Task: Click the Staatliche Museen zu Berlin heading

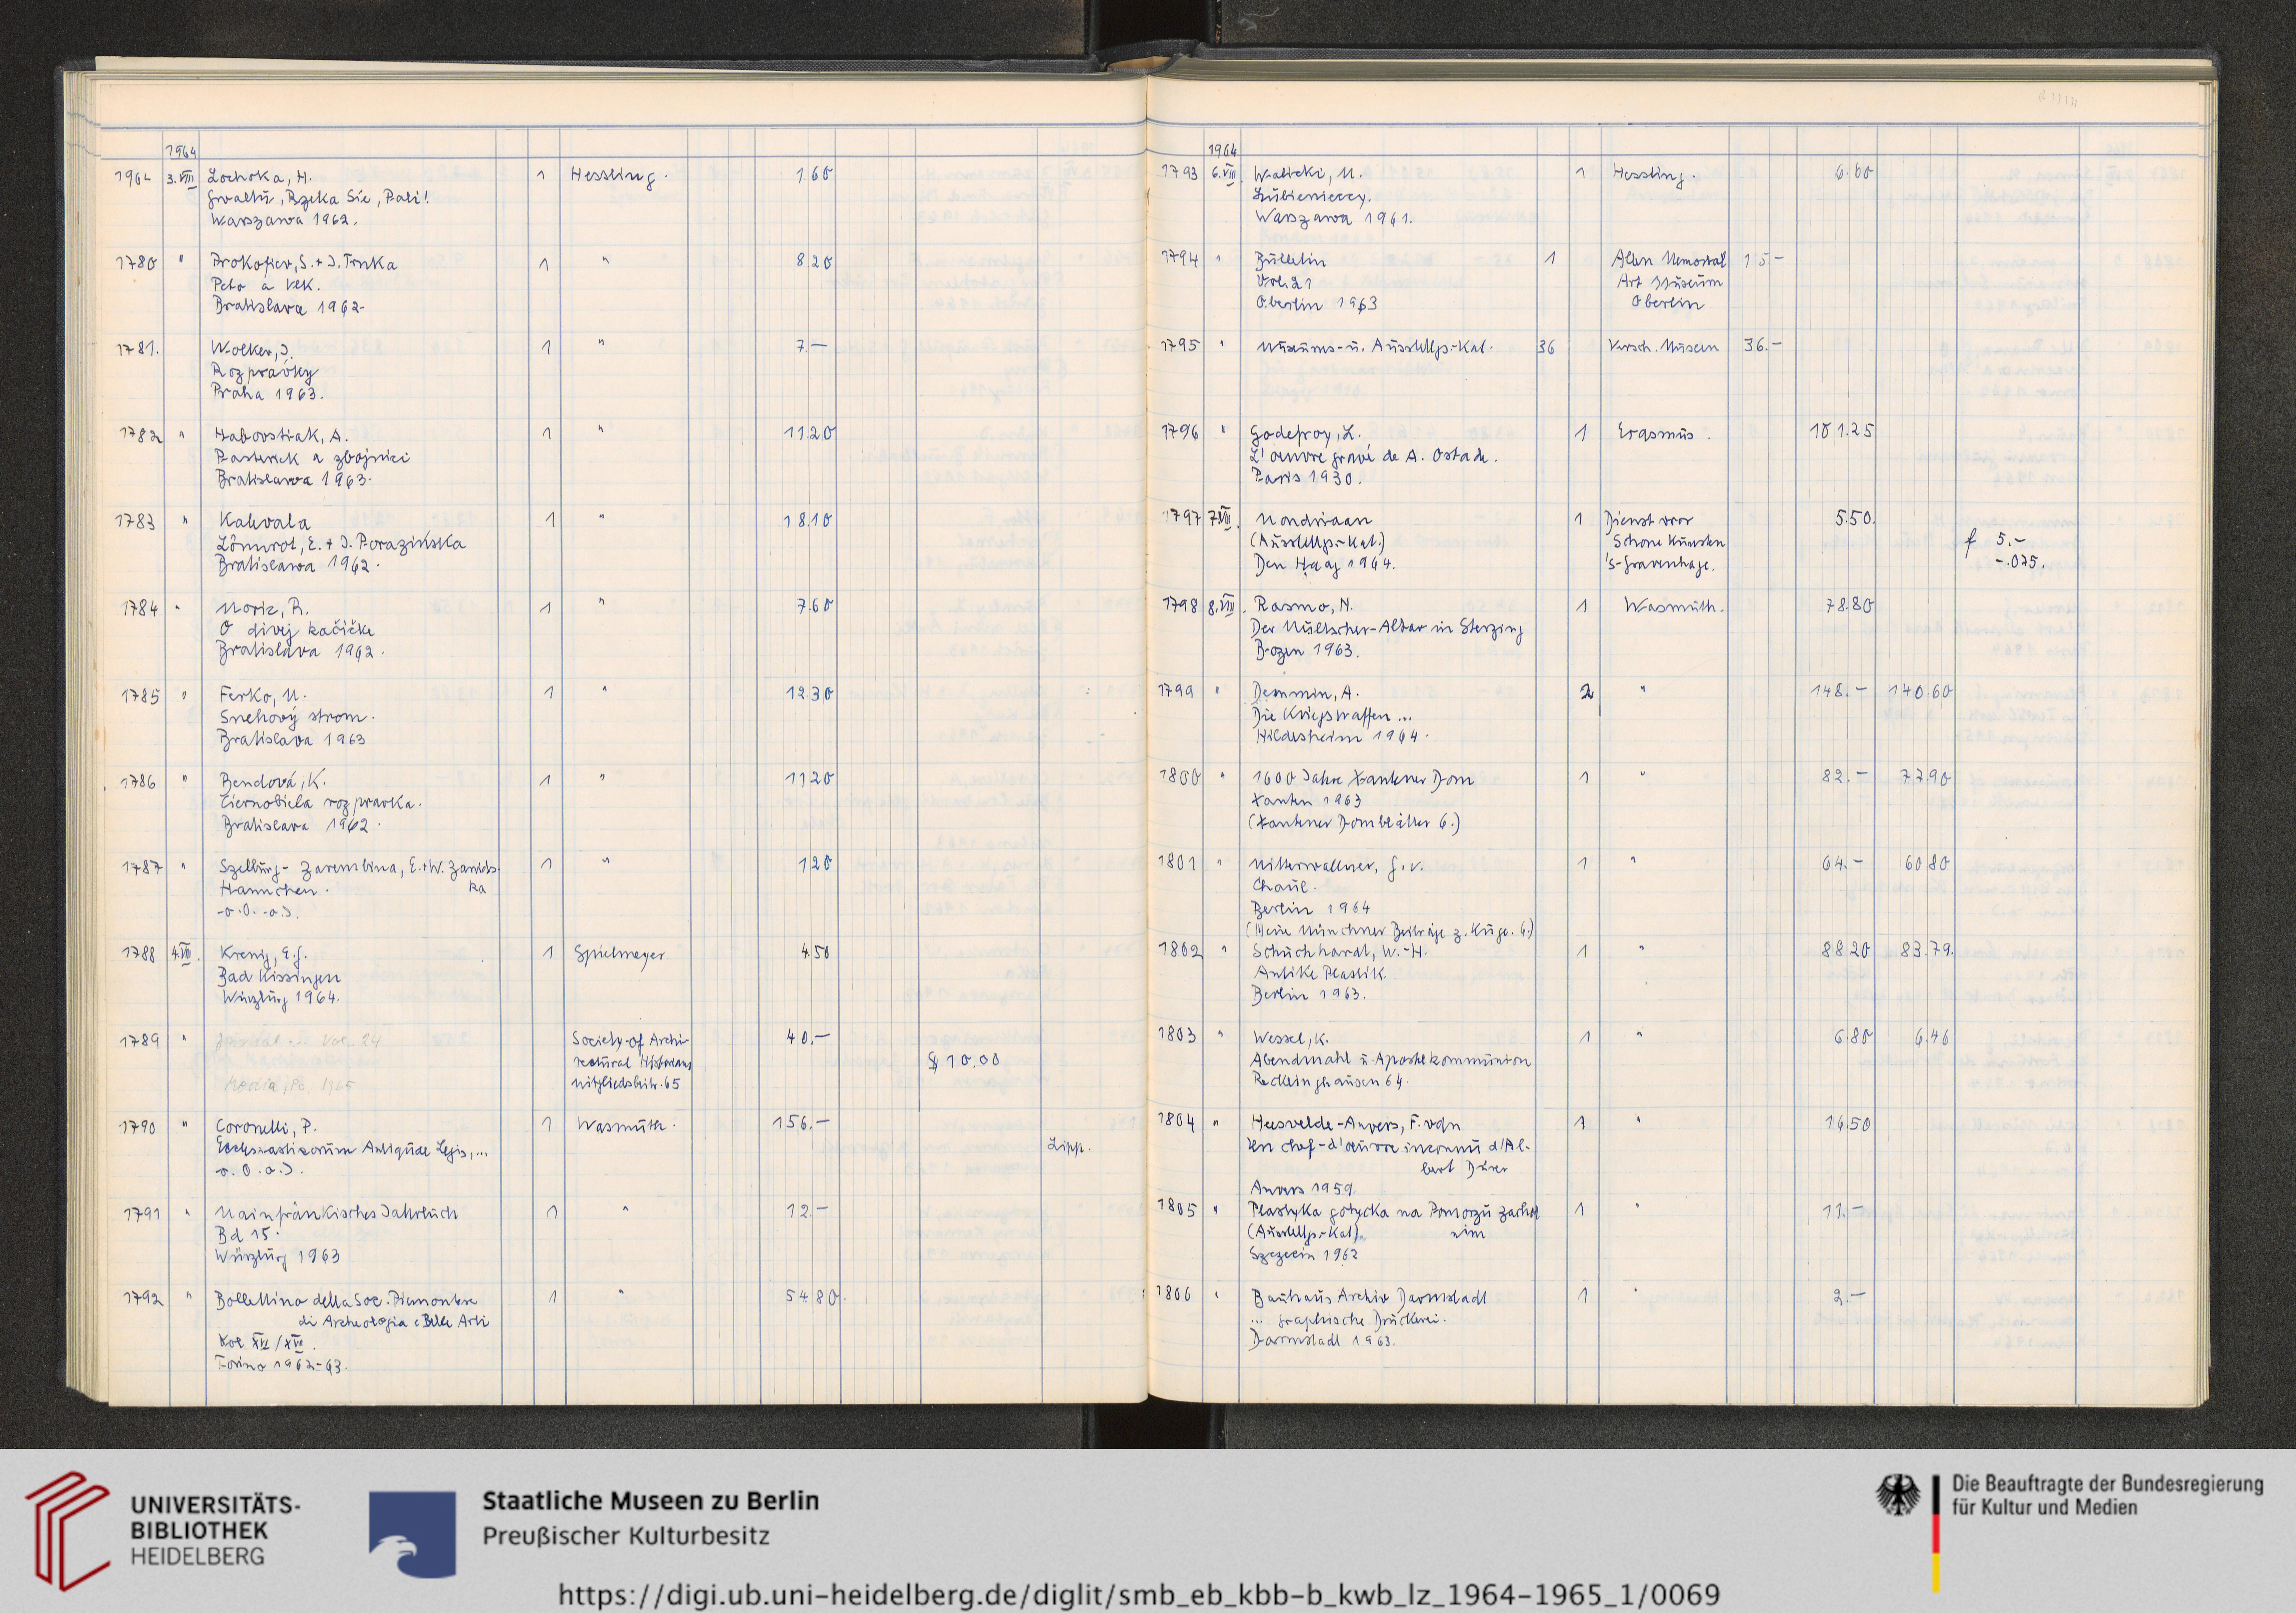Action: (651, 1501)
